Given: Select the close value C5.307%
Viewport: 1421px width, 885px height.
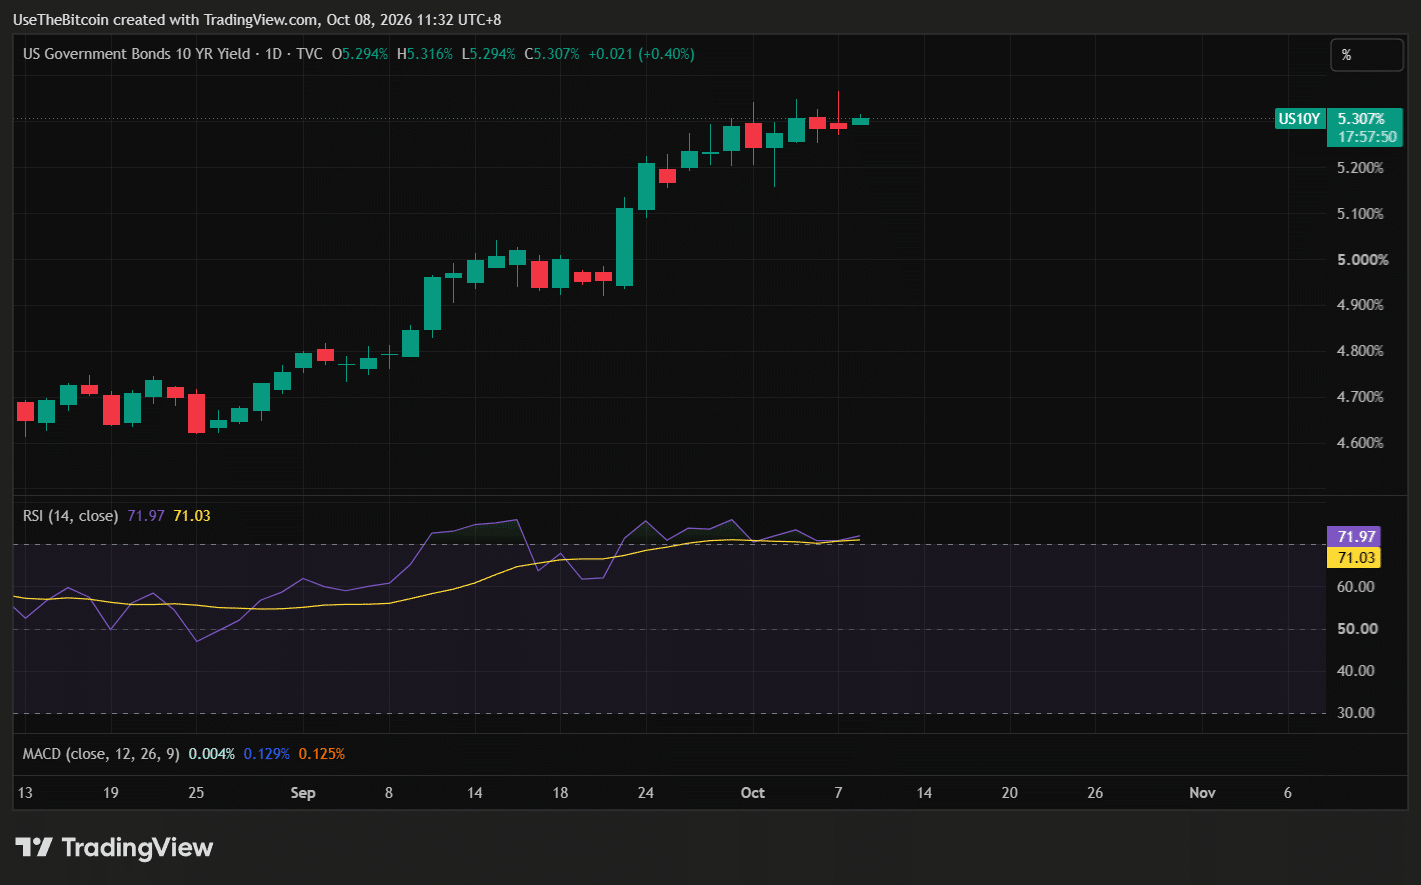Looking at the screenshot, I should (552, 54).
